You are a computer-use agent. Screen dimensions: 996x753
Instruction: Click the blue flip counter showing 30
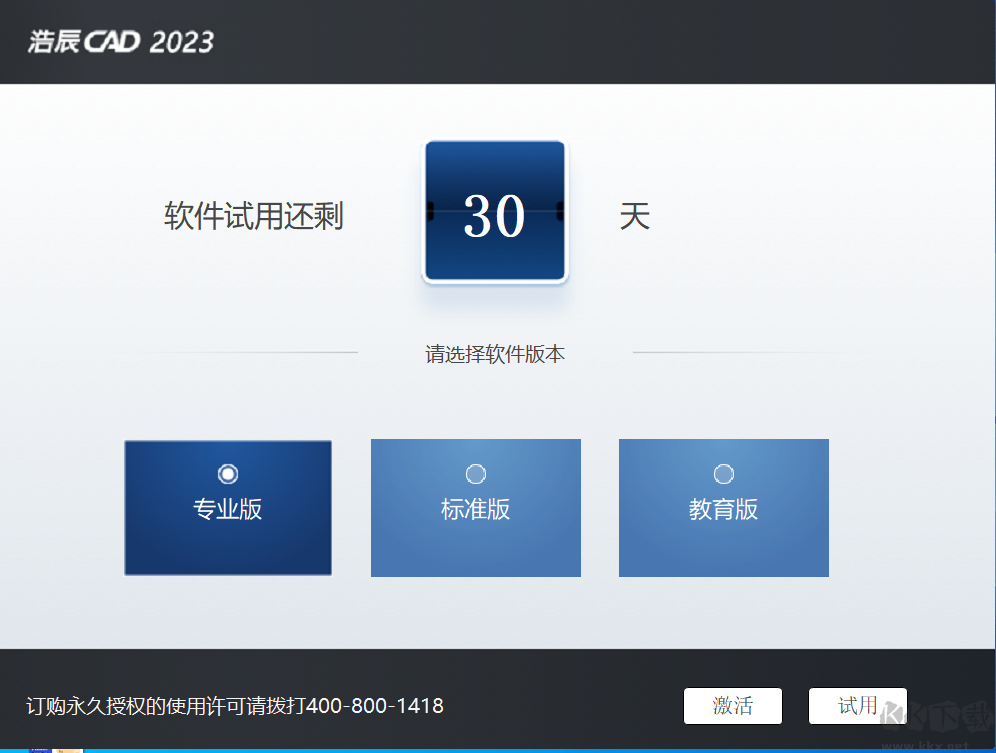tap(495, 211)
